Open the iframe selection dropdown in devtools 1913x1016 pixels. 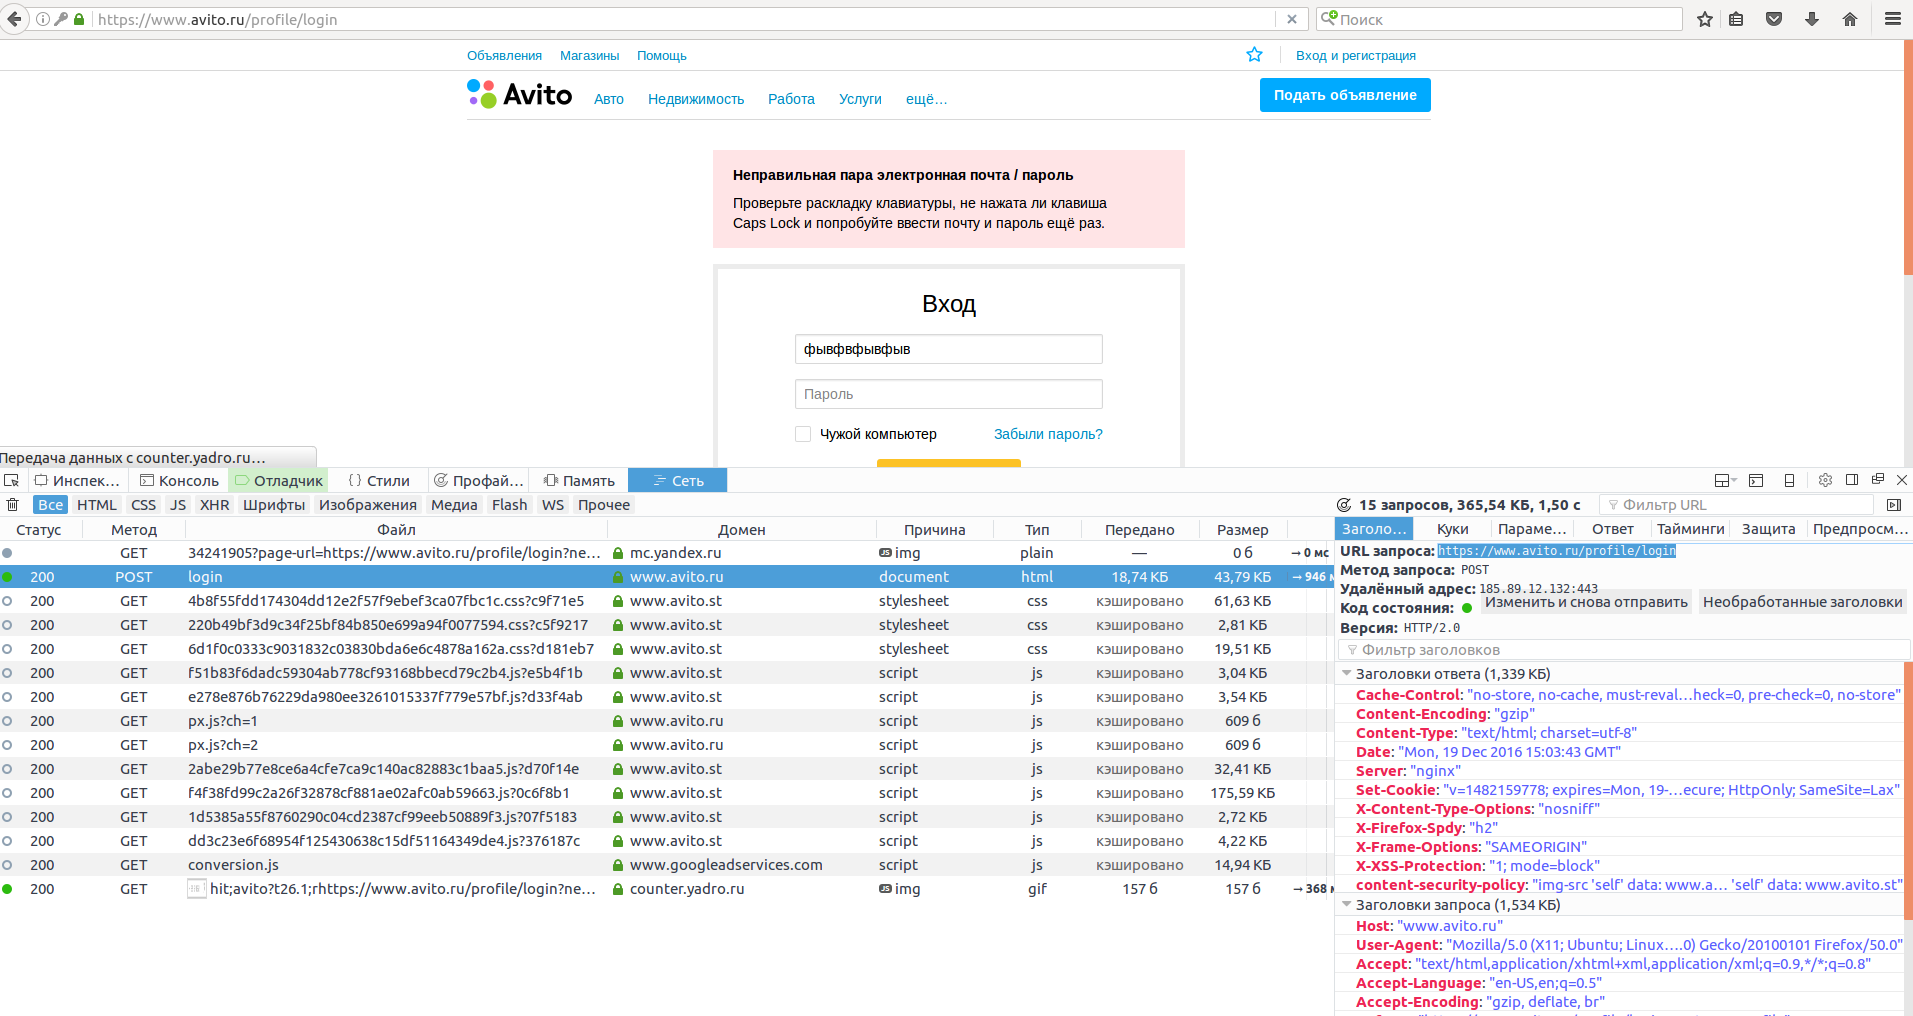click(x=1725, y=480)
